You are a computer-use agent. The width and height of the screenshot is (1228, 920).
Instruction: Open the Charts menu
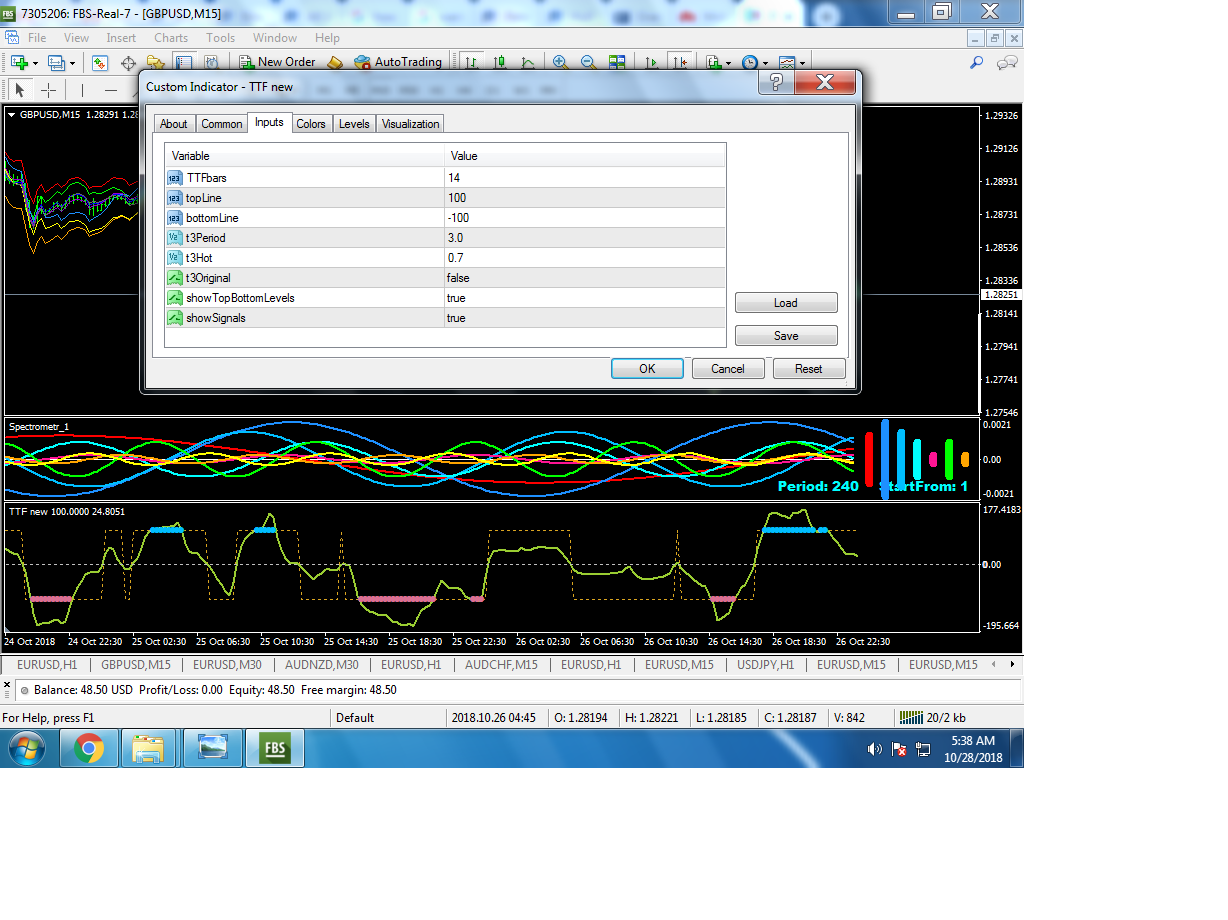click(171, 38)
